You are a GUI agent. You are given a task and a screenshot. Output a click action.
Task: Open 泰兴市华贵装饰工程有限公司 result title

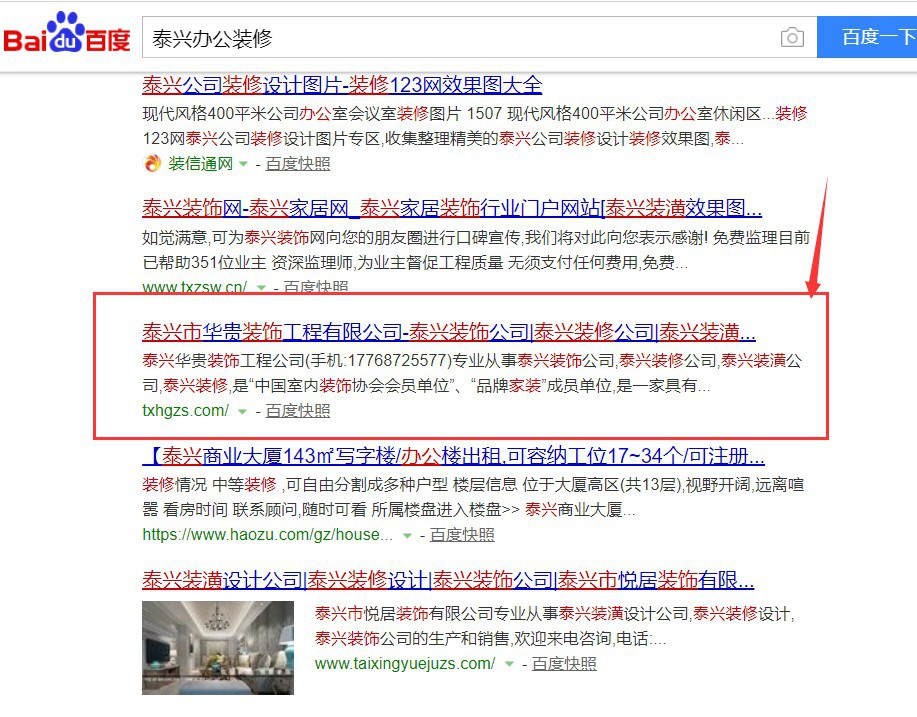pos(448,332)
